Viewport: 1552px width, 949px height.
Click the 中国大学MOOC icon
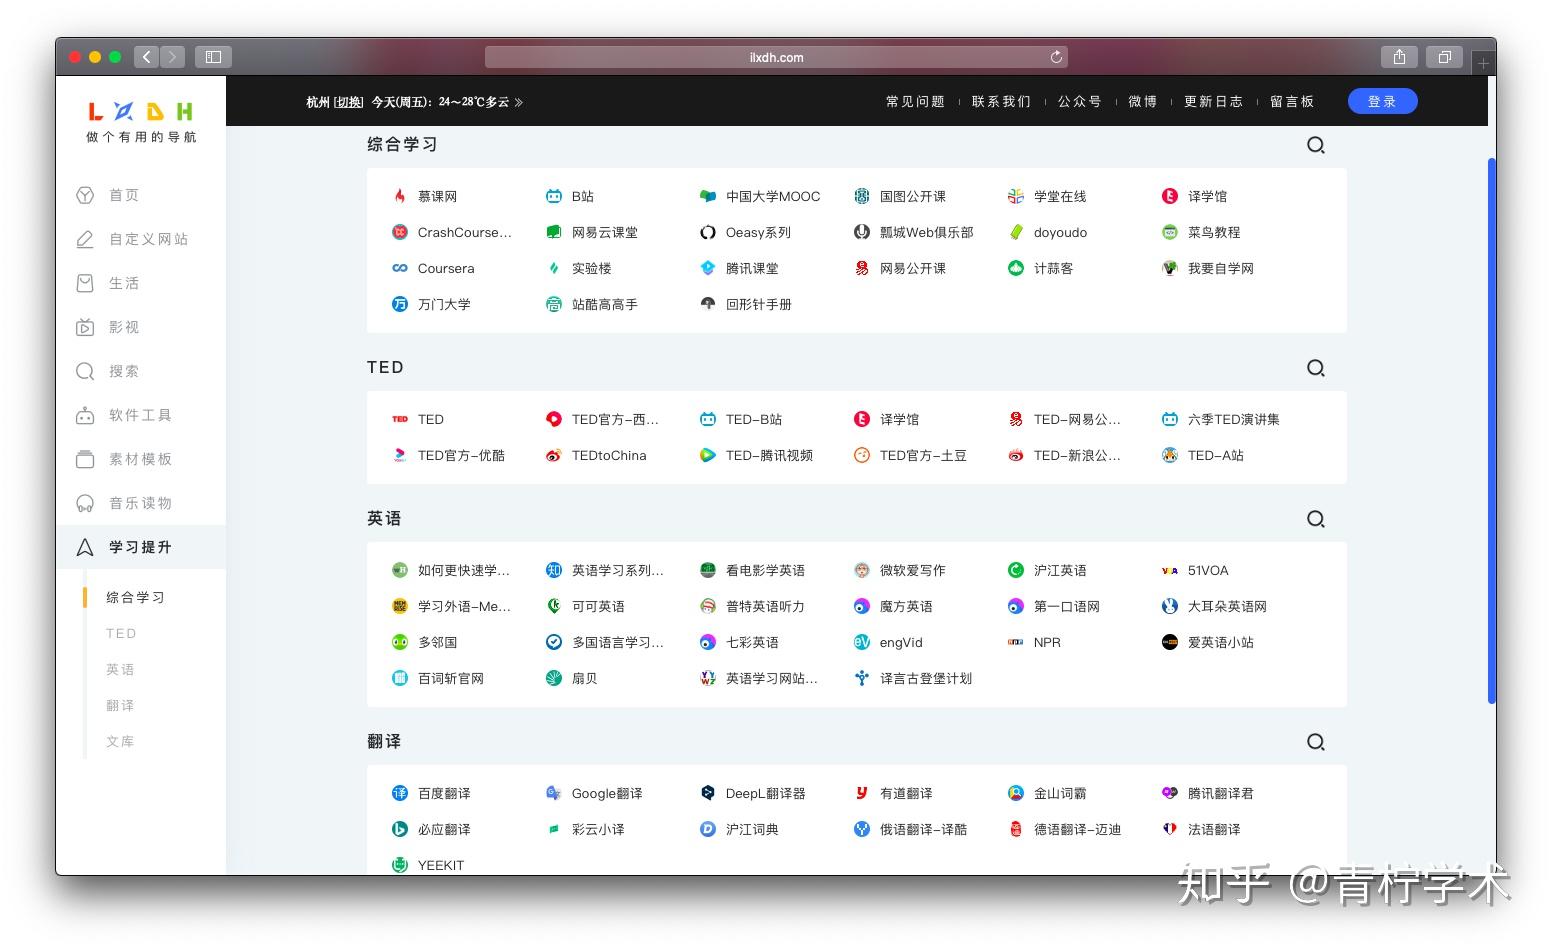point(708,196)
